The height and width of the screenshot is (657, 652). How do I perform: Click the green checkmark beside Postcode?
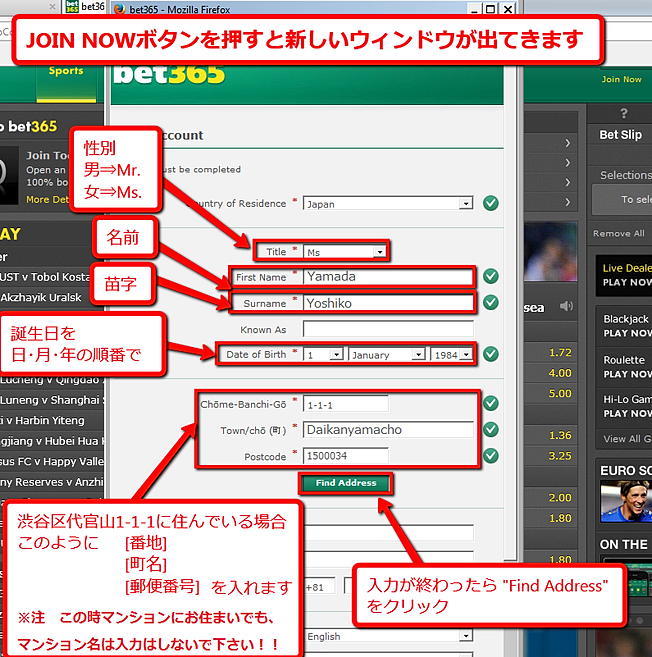point(491,455)
